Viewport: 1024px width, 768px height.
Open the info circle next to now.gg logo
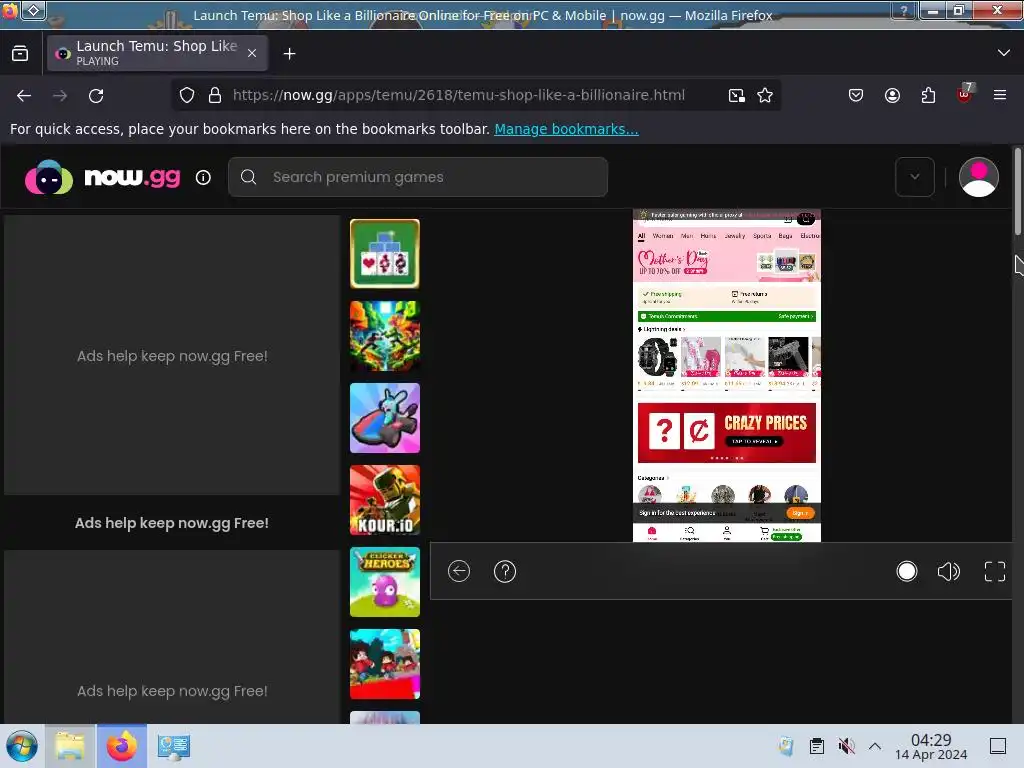203,177
